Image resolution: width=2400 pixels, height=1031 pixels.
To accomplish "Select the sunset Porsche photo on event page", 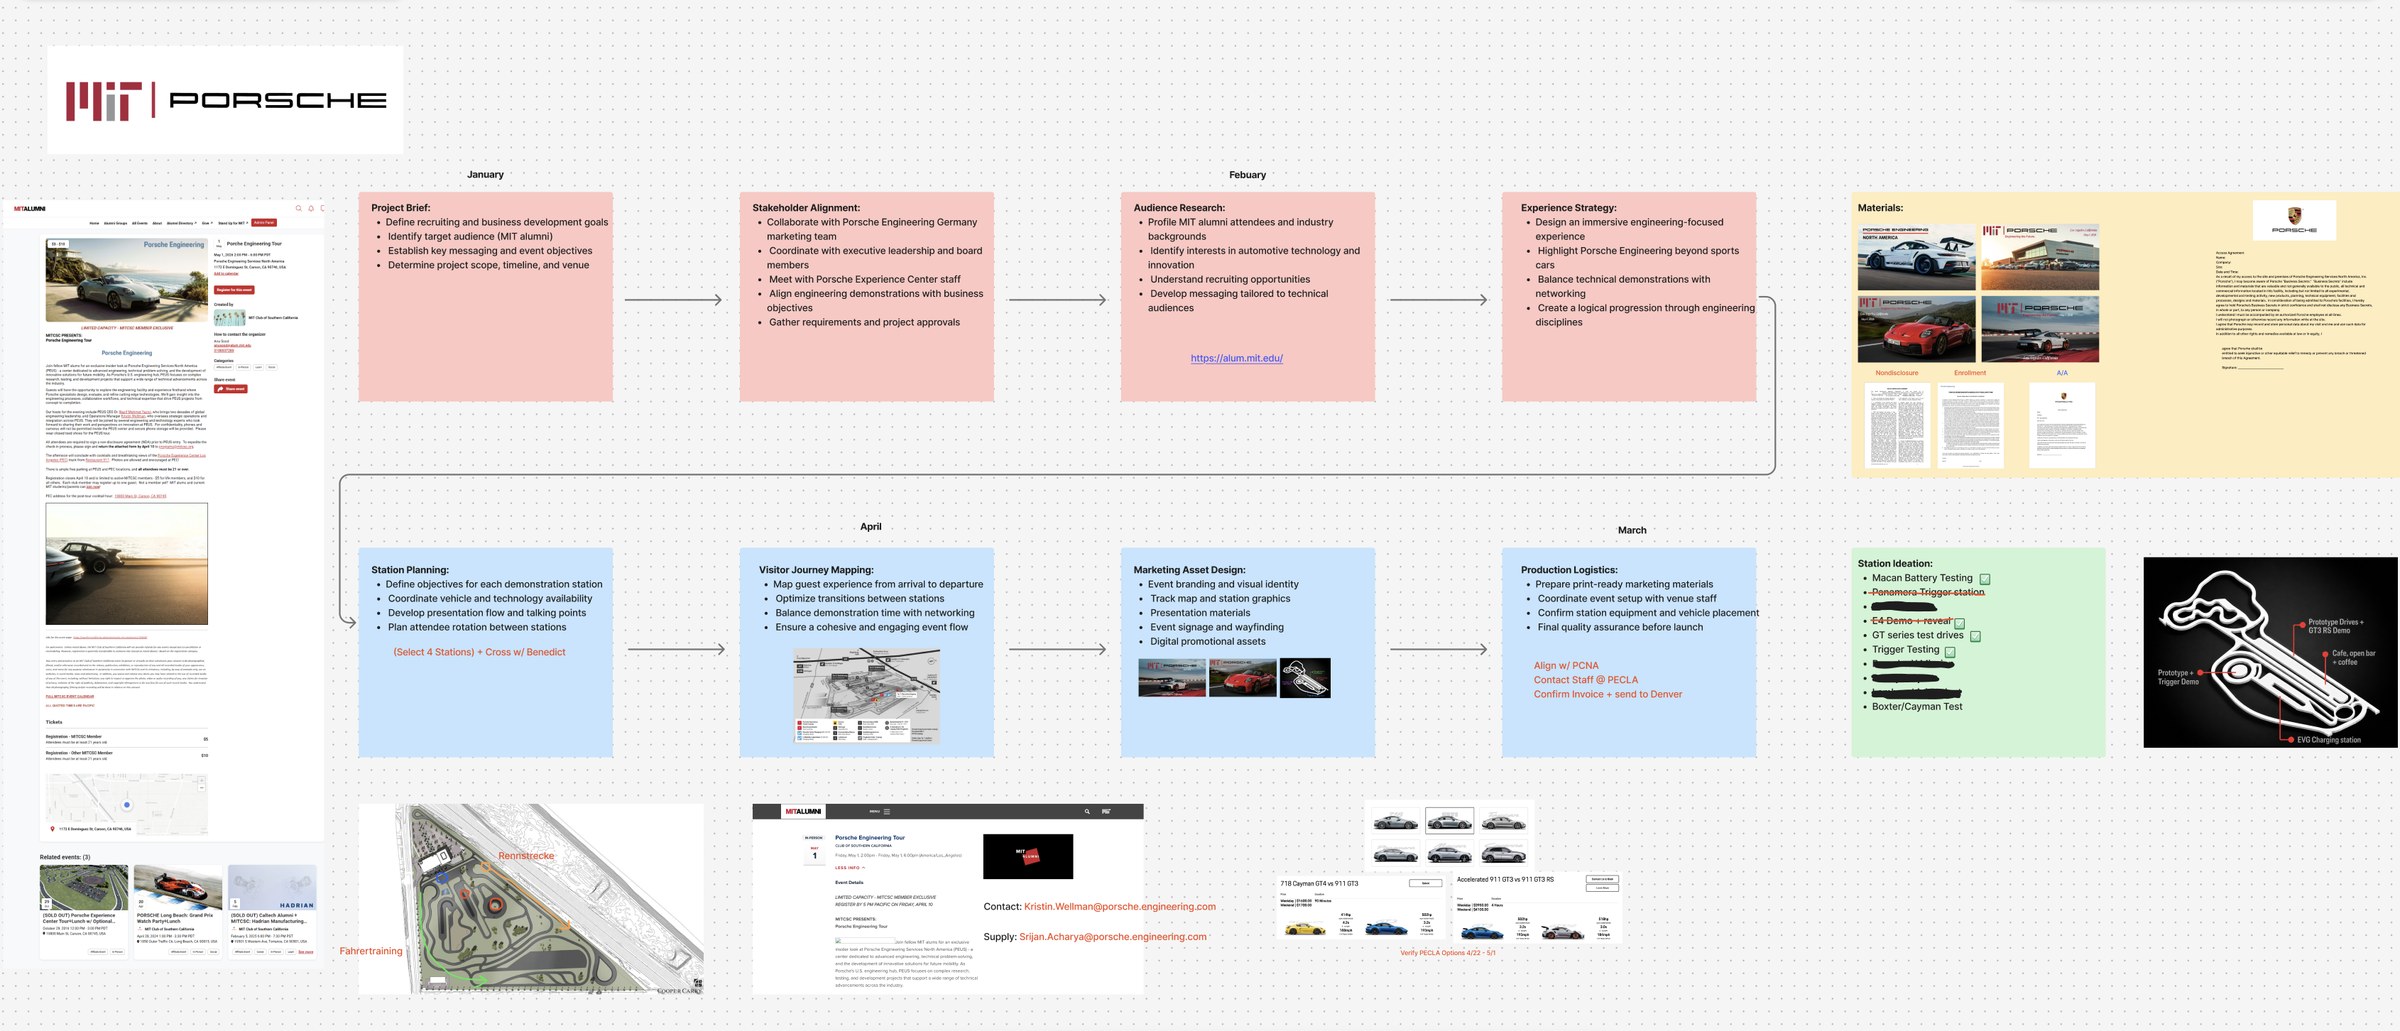I will 127,564.
